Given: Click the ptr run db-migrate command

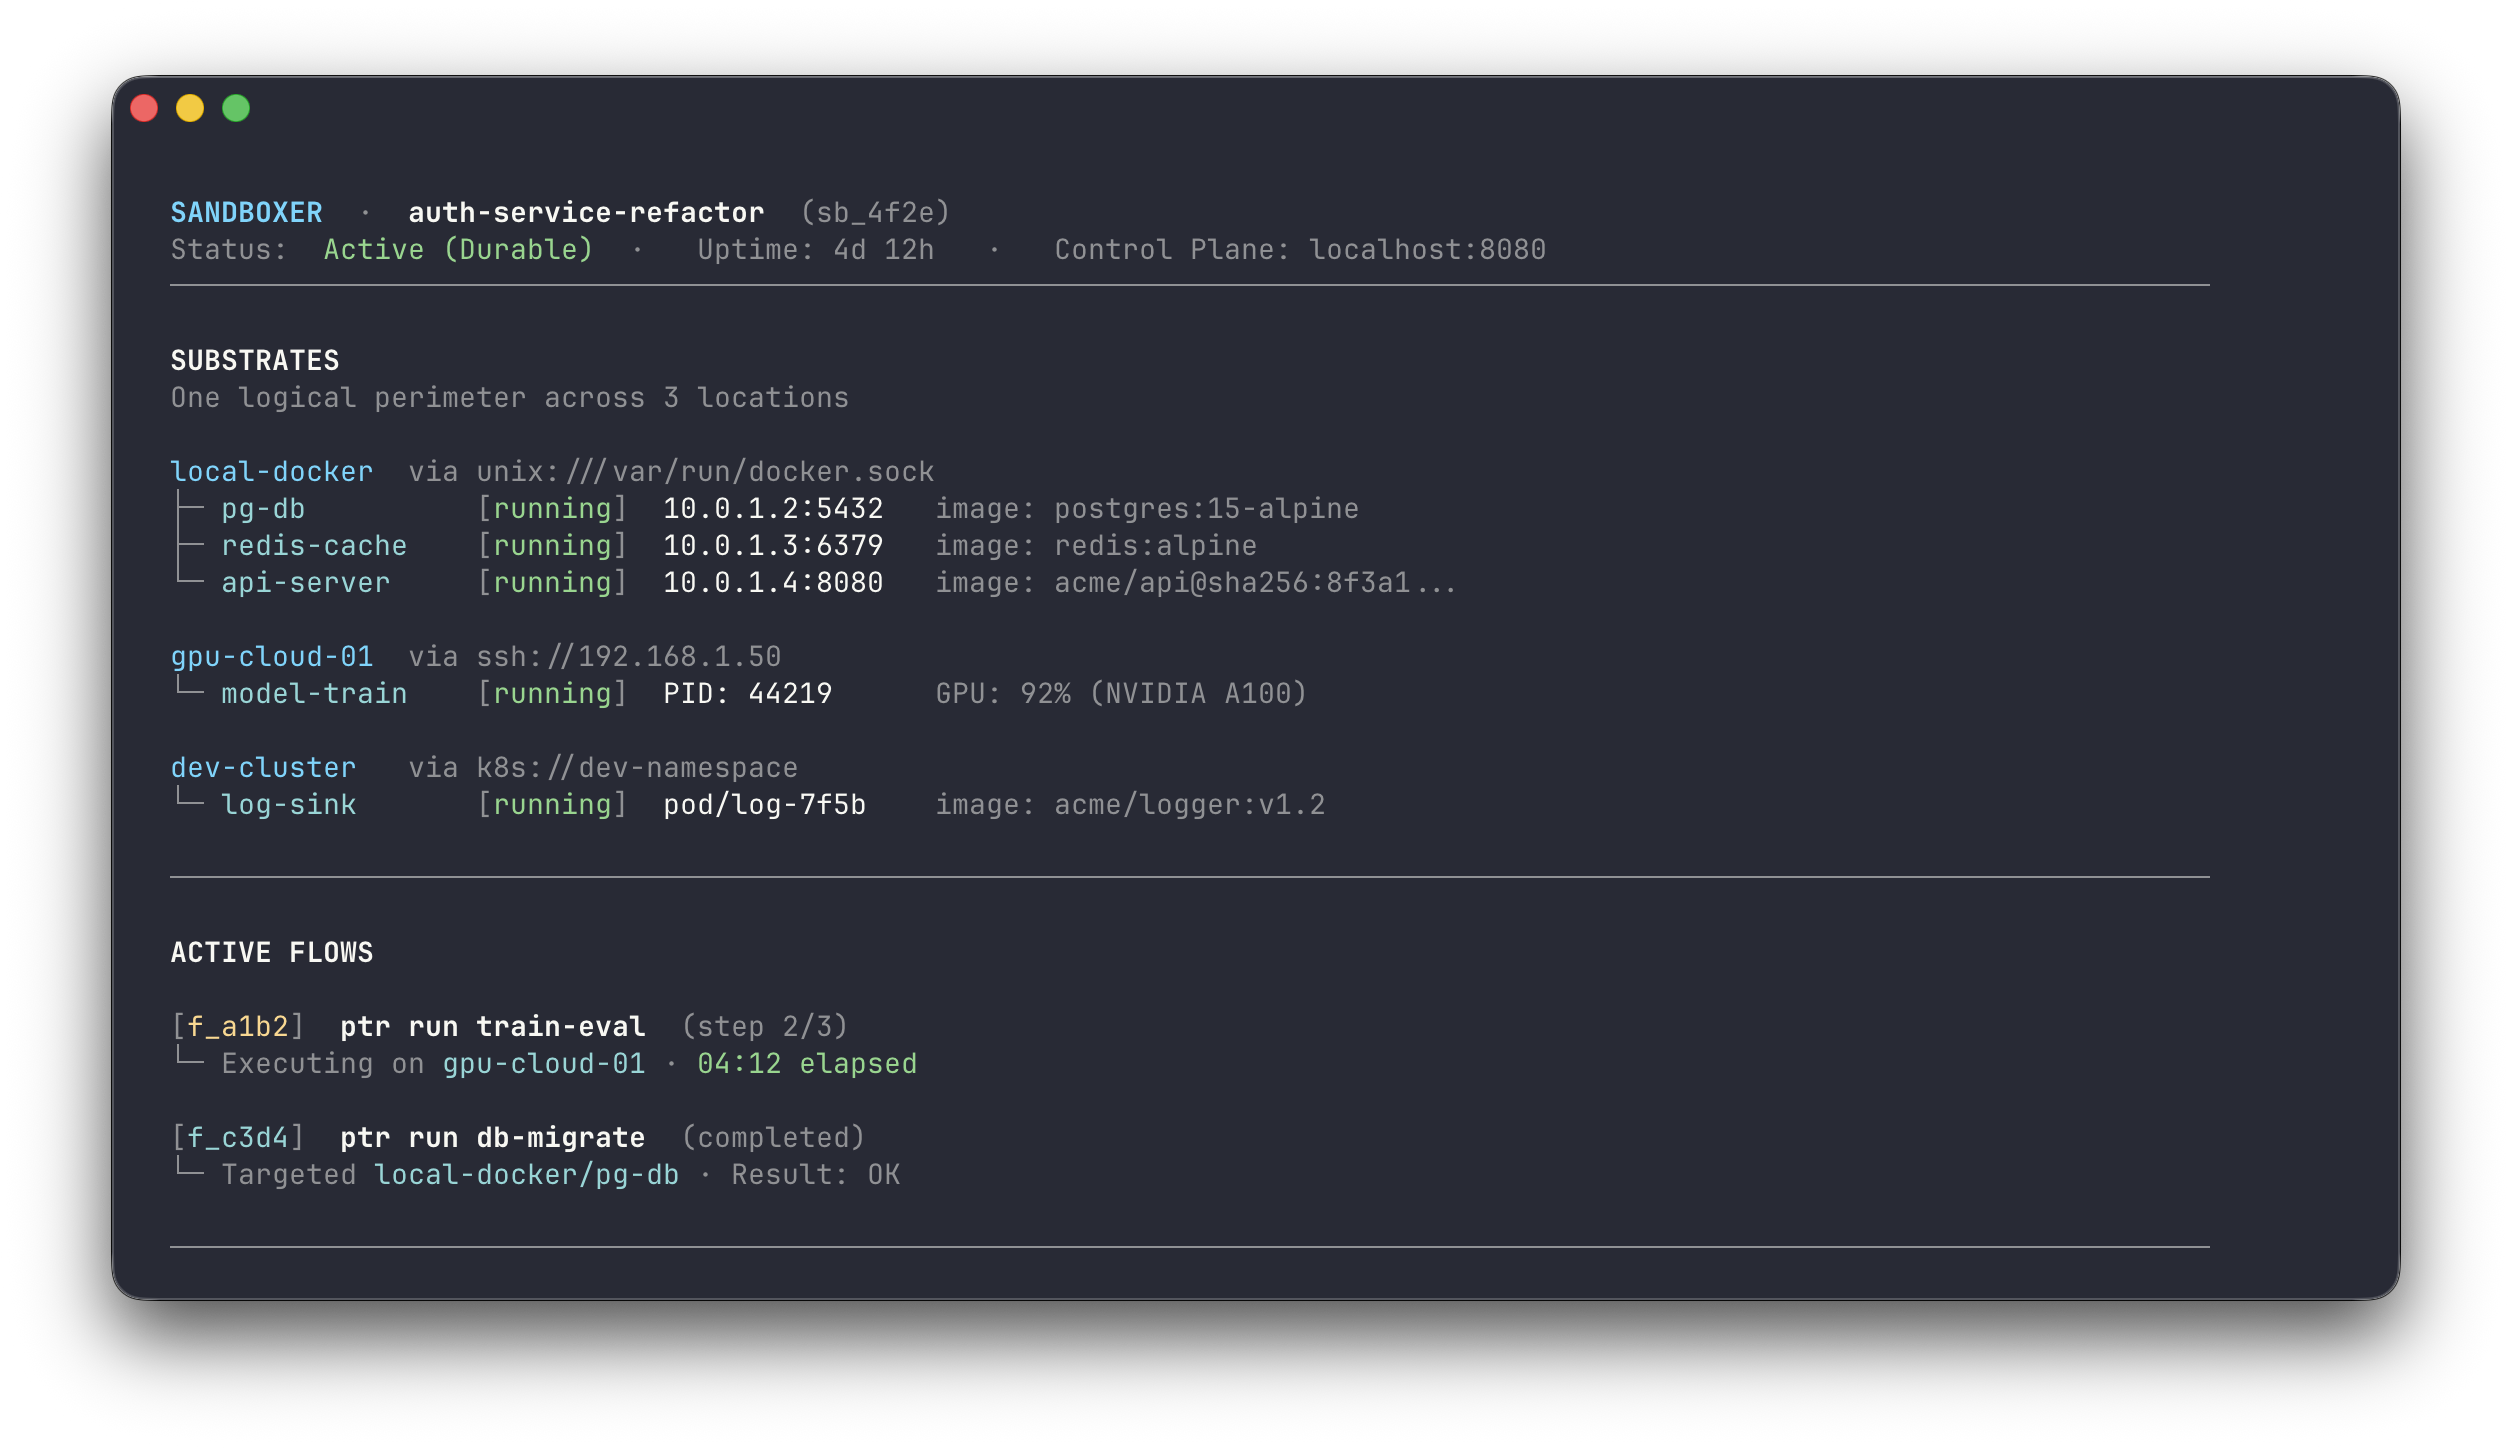Looking at the screenshot, I should point(493,1137).
